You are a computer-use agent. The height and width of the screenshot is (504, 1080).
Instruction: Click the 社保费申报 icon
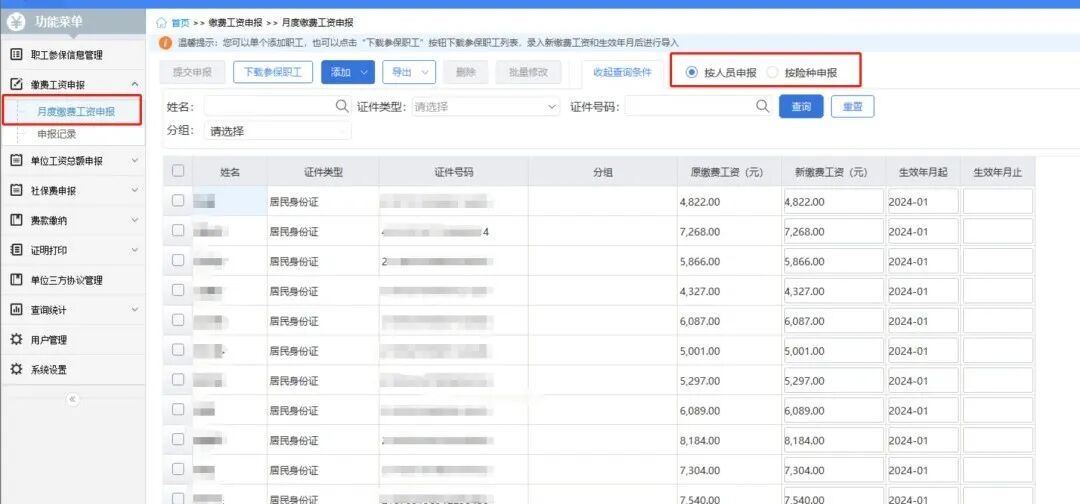17,191
